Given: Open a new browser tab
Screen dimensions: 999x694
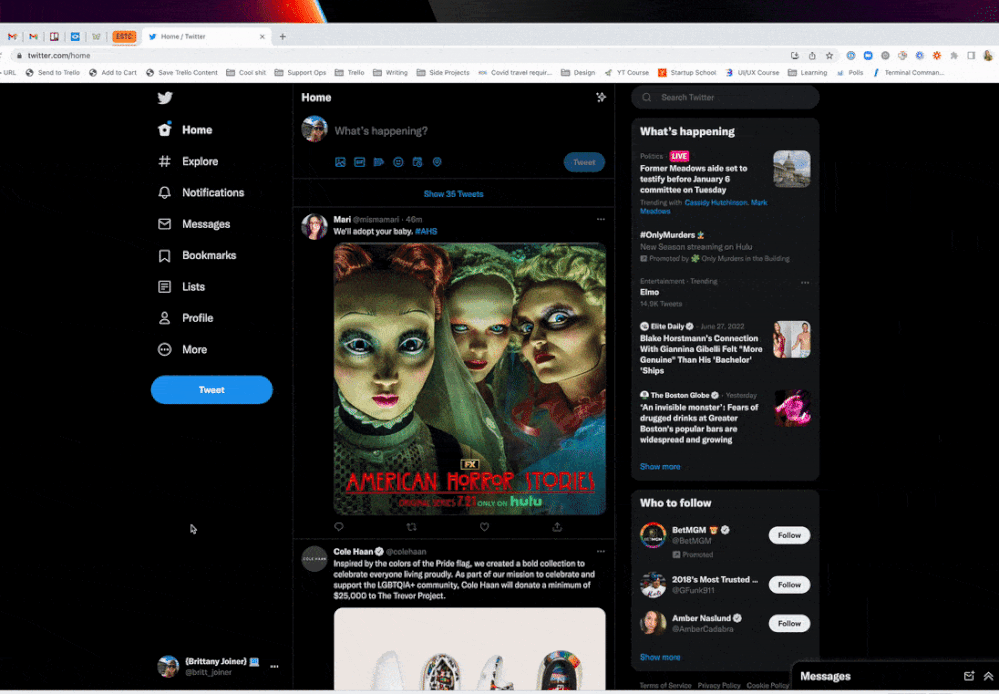Looking at the screenshot, I should pos(283,36).
